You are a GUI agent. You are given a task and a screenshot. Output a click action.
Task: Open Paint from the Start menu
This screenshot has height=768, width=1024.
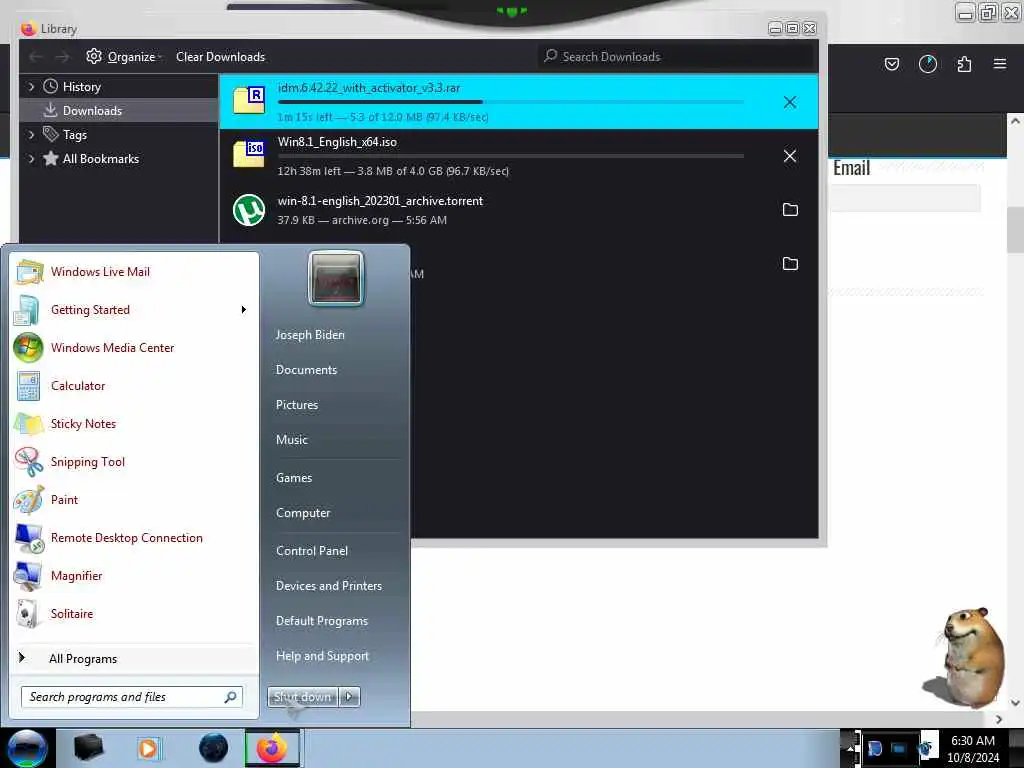pos(133,500)
